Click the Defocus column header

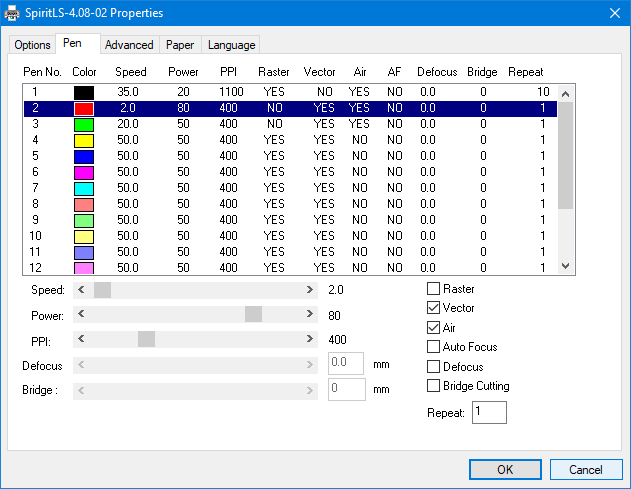click(x=437, y=72)
